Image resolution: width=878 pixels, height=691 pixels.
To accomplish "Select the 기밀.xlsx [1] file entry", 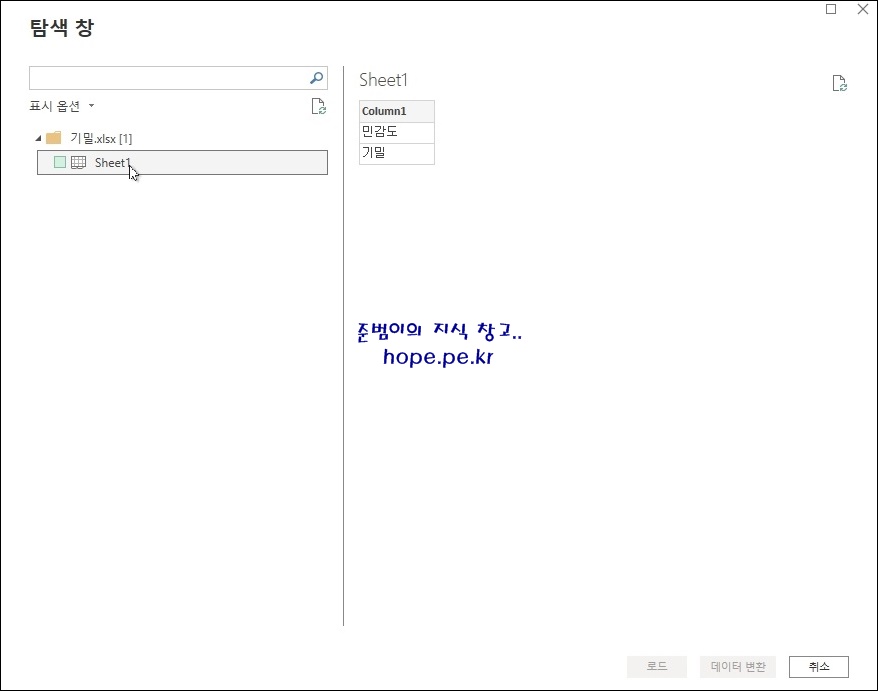I will (101, 138).
